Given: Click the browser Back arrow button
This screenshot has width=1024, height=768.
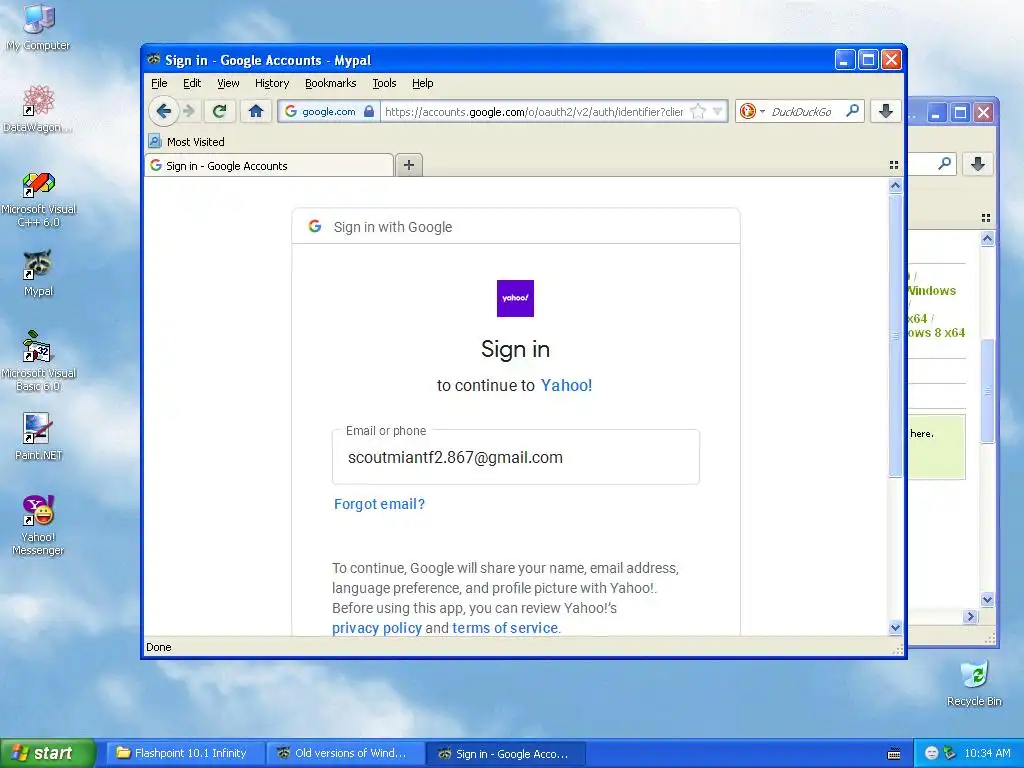Looking at the screenshot, I should (163, 112).
